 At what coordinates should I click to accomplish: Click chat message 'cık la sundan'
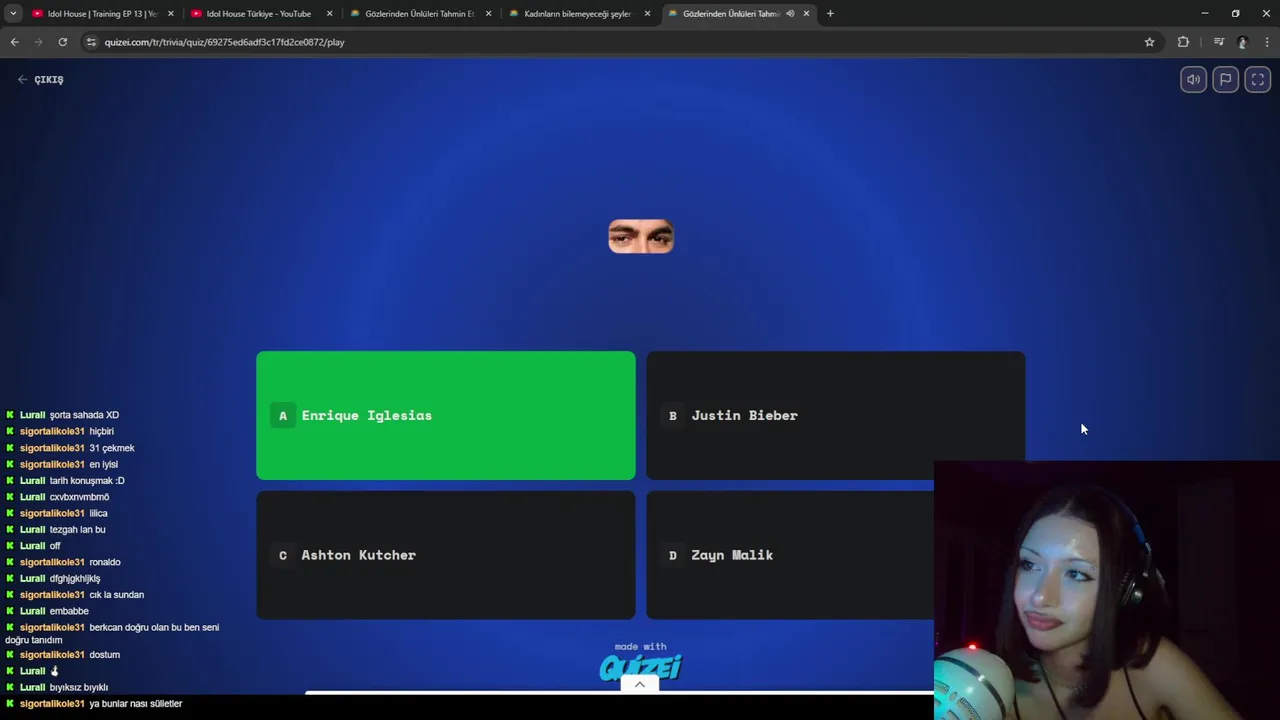click(x=117, y=595)
